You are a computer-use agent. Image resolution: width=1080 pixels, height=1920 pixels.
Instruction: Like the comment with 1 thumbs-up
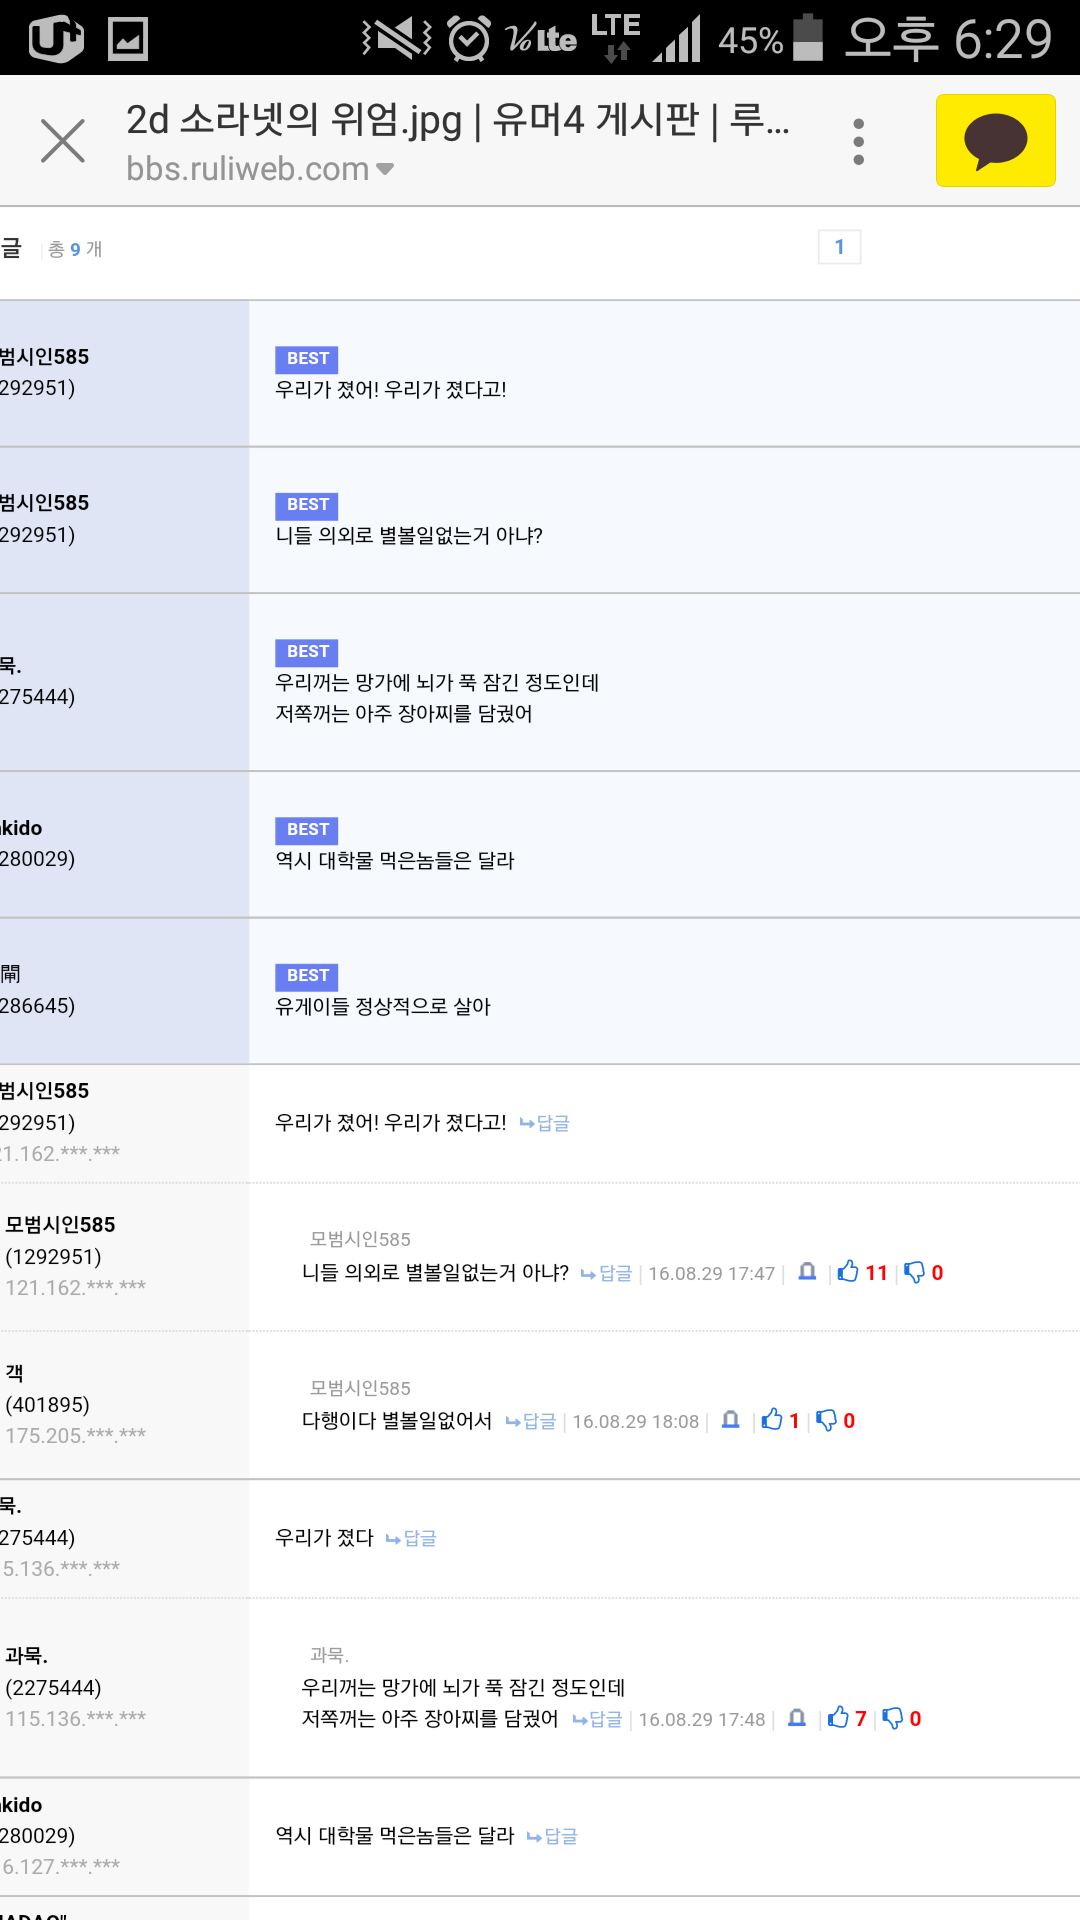pyautogui.click(x=771, y=1420)
